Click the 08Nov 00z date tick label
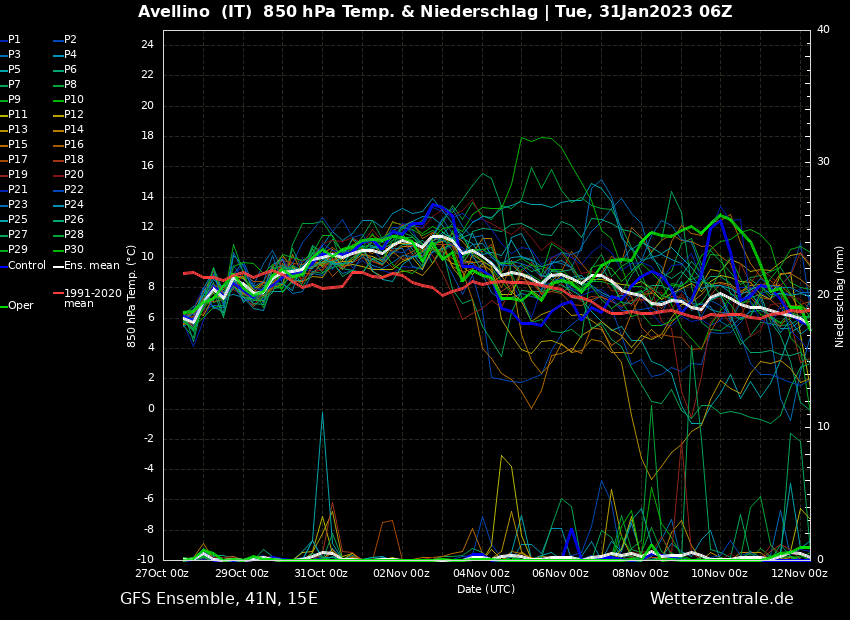This screenshot has height=620, width=850. (640, 574)
